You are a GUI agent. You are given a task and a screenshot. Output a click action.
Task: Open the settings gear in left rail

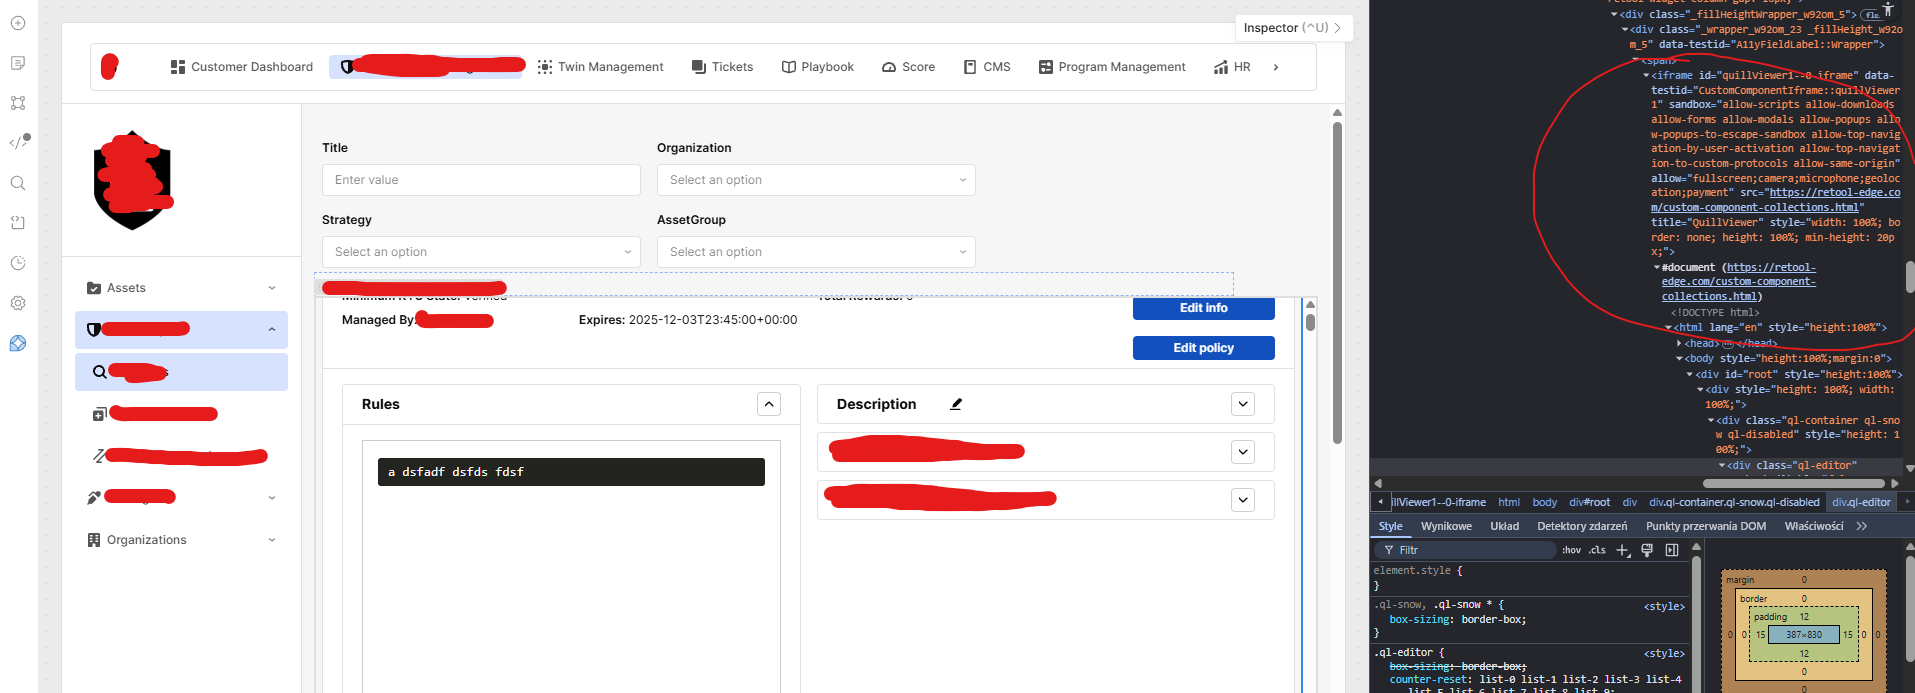[18, 303]
